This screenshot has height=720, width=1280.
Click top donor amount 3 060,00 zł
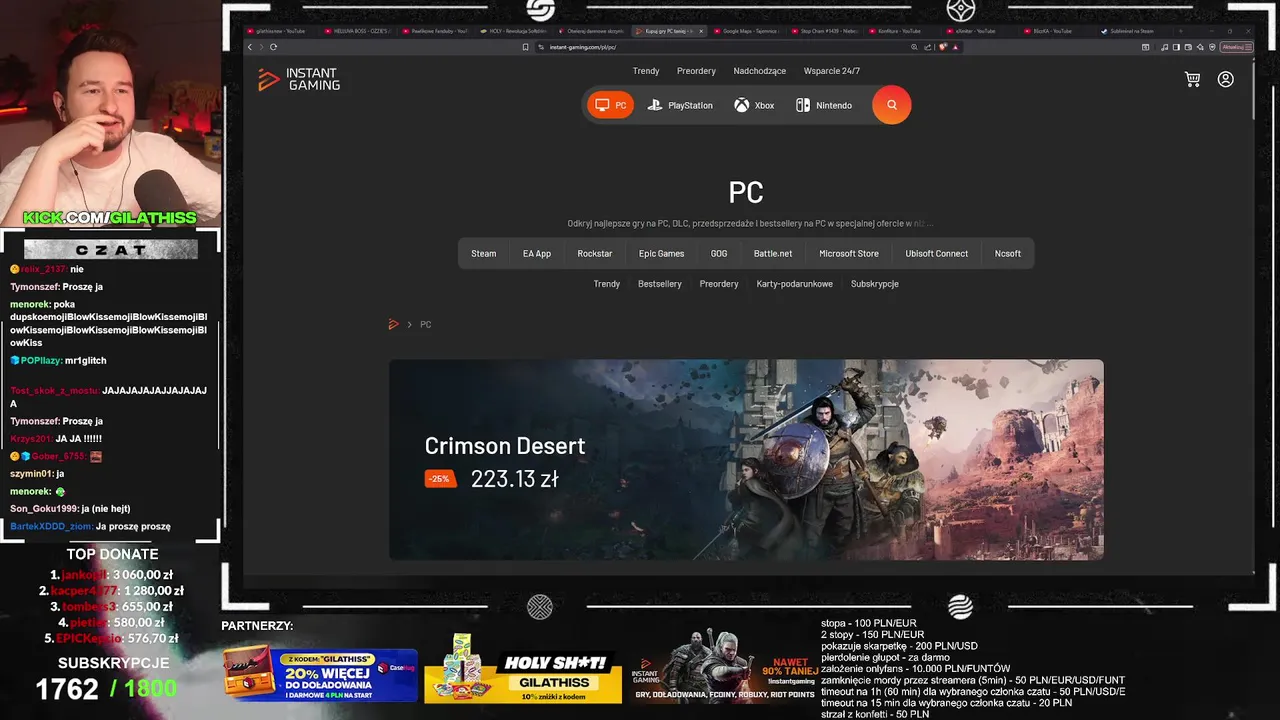[x=143, y=575]
